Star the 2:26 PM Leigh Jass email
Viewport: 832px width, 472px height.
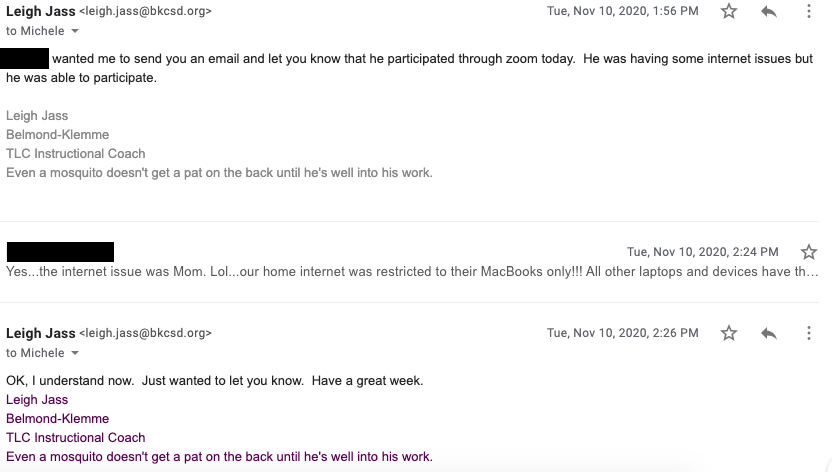tap(729, 333)
